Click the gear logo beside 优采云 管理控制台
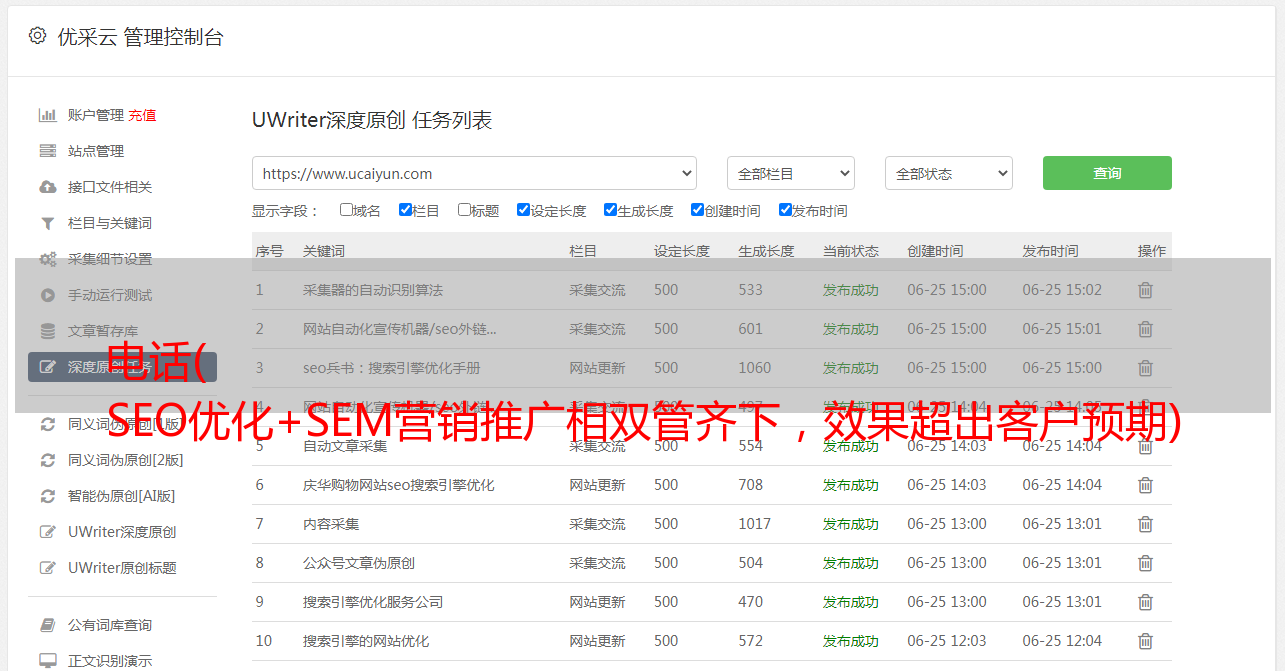 [37, 36]
